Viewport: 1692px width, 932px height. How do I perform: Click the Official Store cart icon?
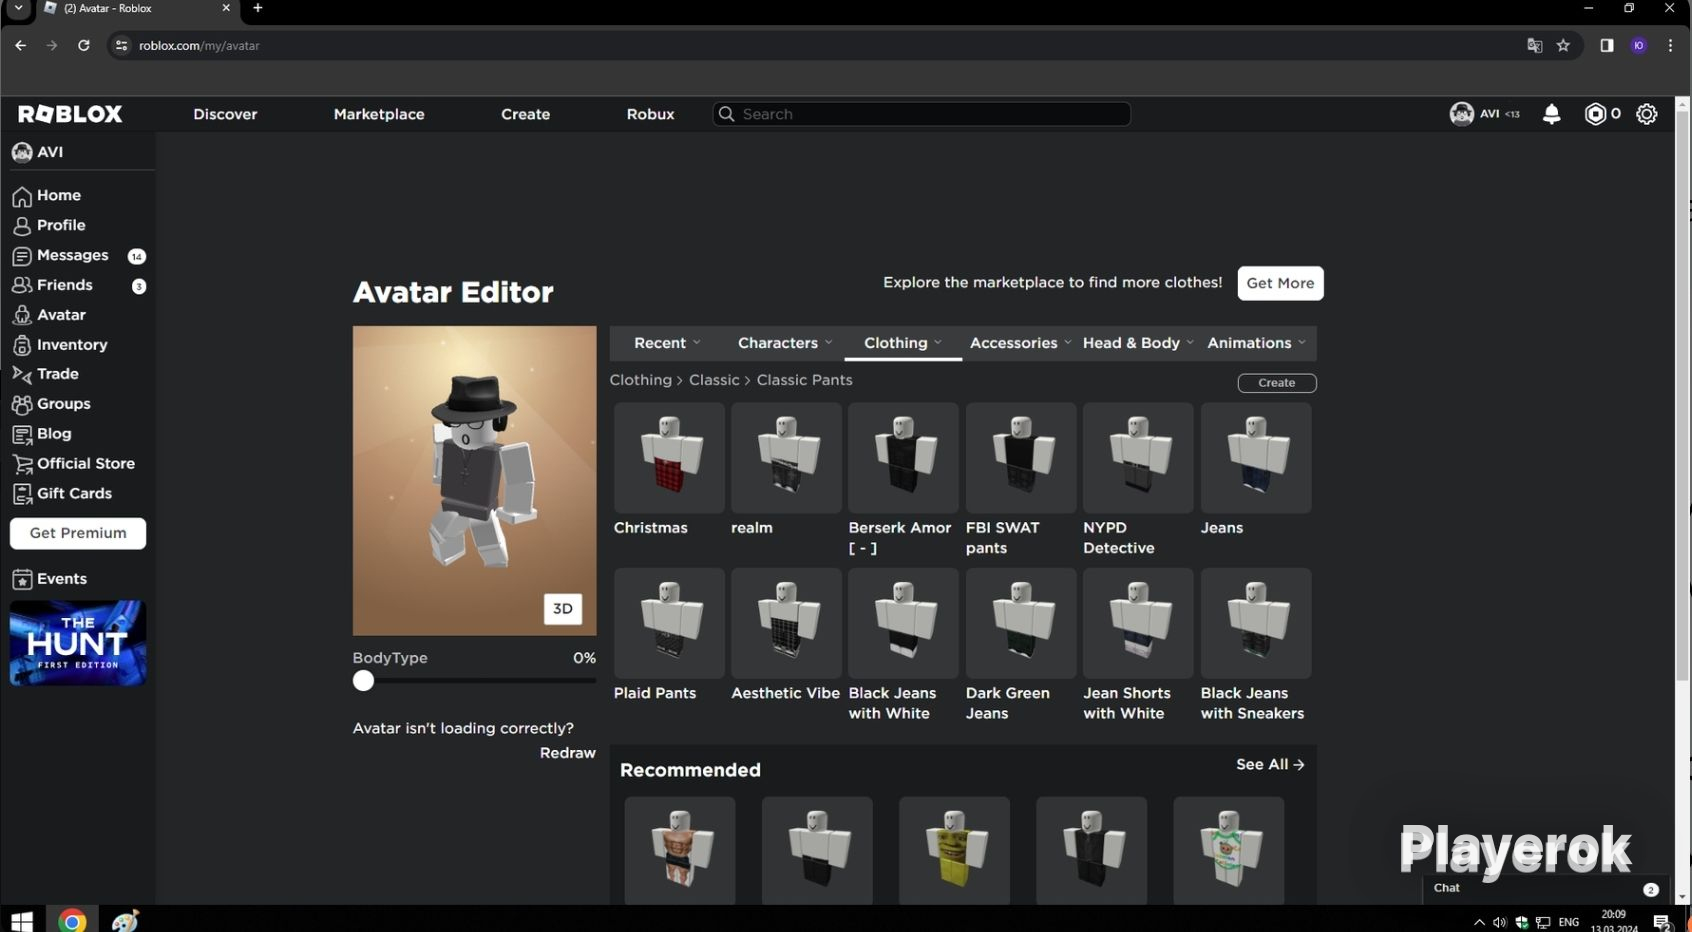point(22,464)
